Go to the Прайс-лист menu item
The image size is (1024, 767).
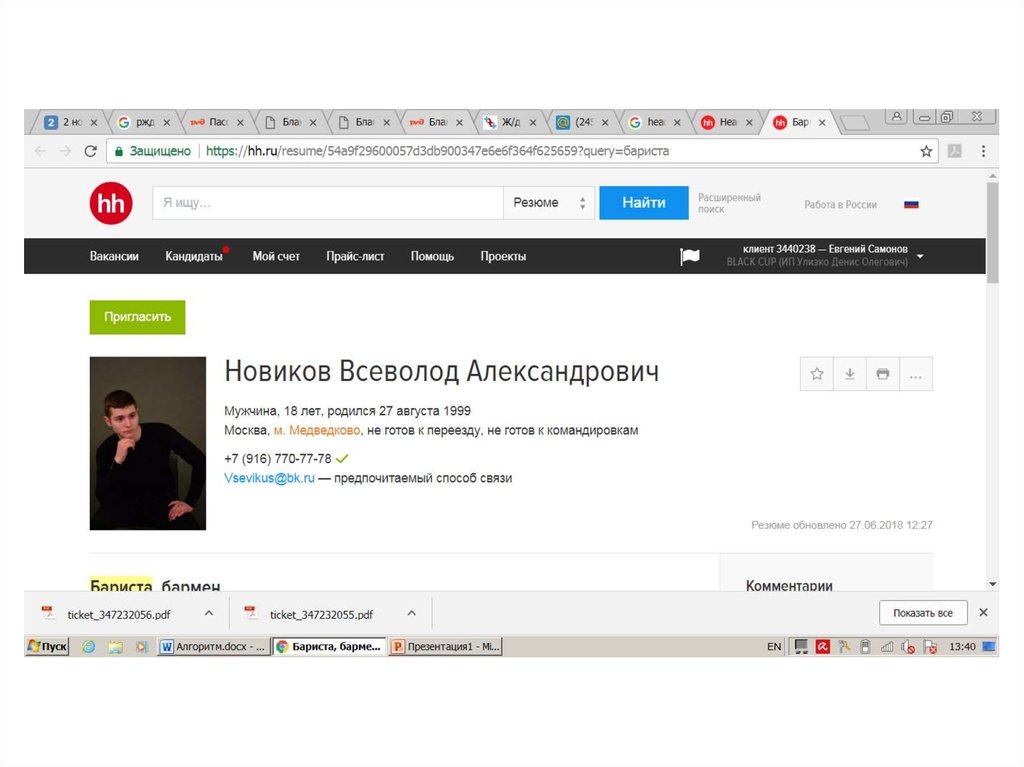coord(355,257)
